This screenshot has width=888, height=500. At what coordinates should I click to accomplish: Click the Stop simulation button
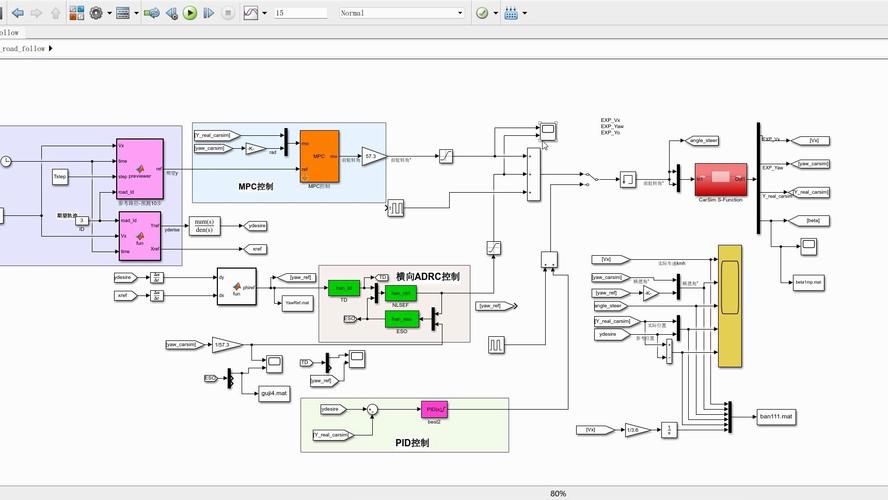(226, 13)
